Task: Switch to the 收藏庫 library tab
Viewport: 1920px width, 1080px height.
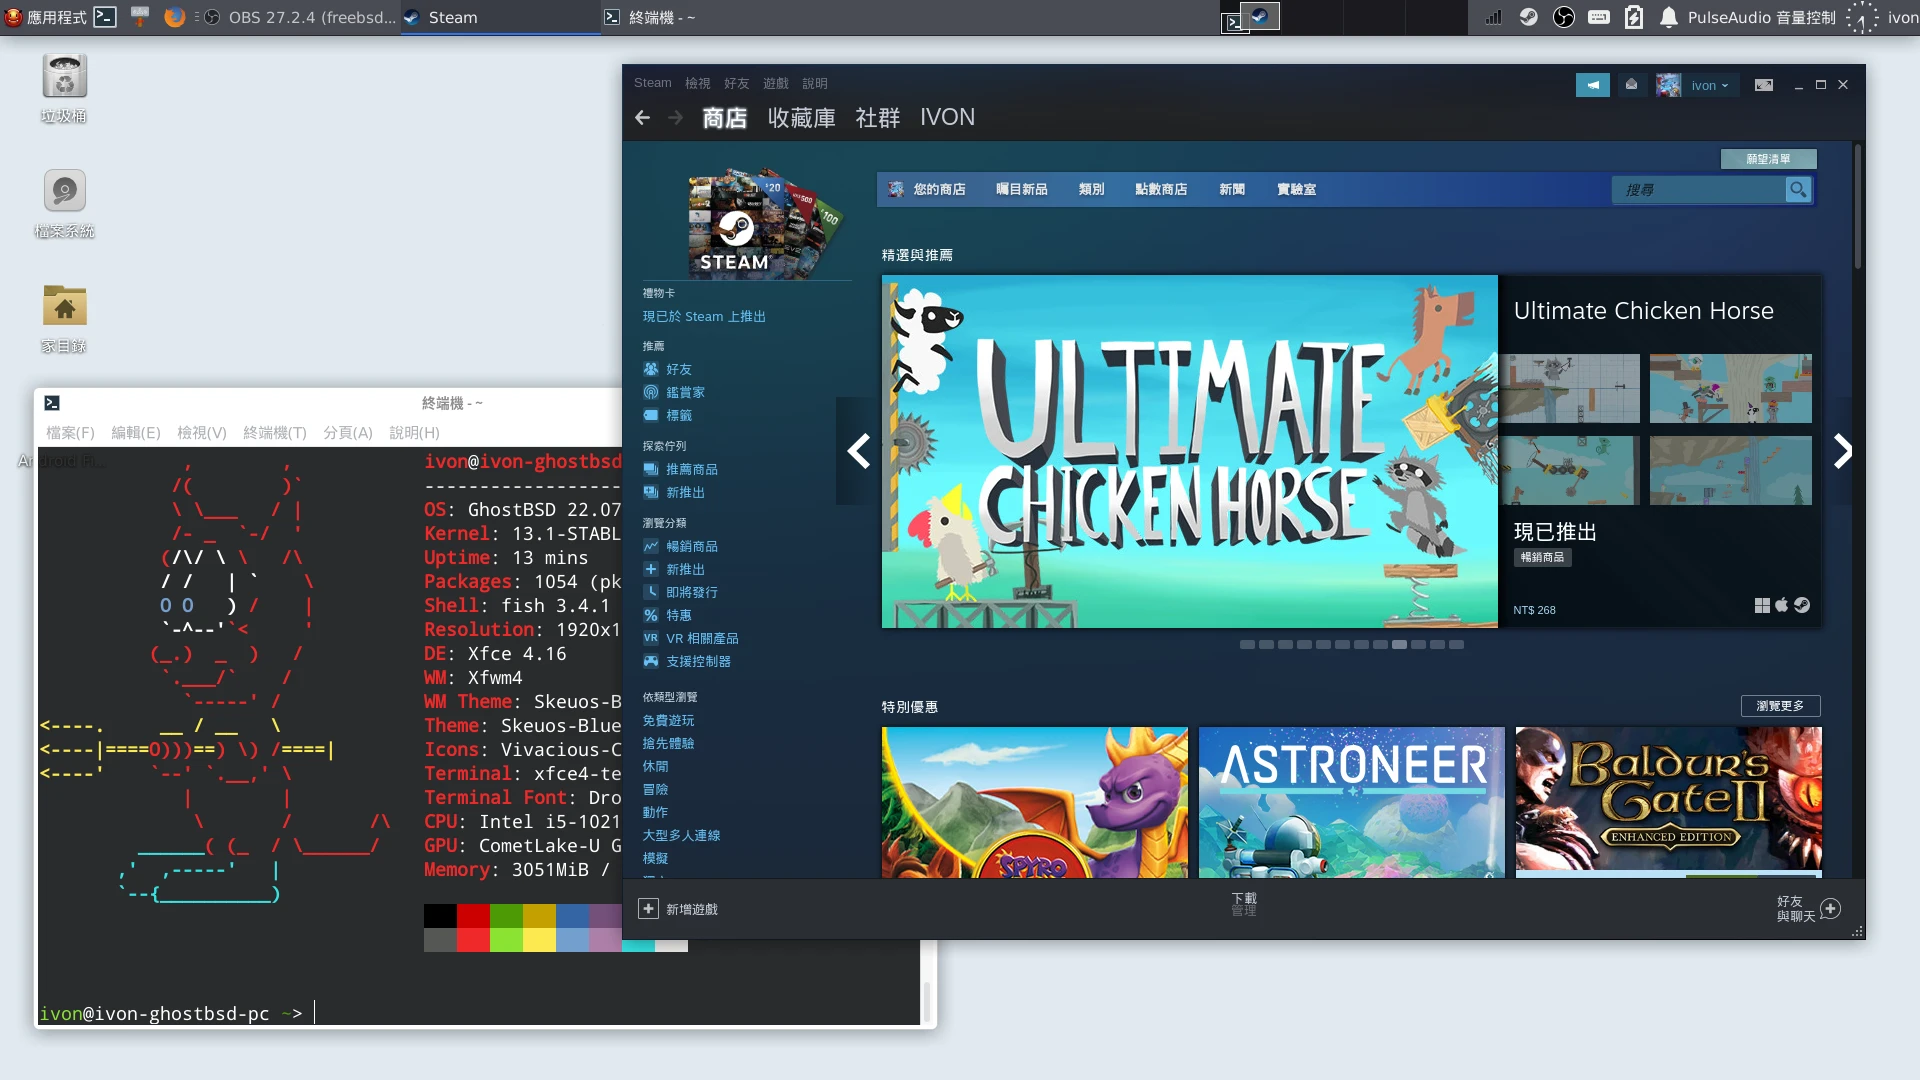Action: 801,118
